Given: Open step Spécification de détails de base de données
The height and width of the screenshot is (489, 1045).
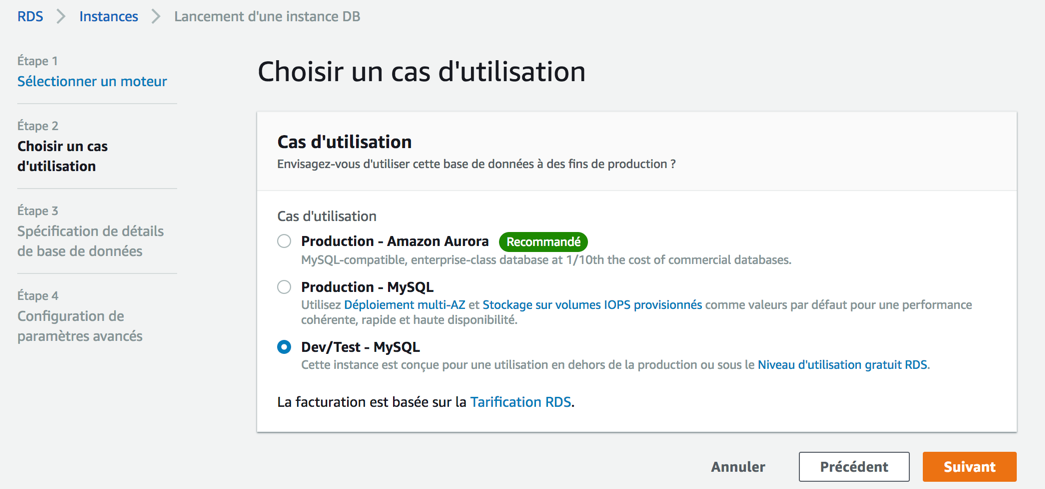Looking at the screenshot, I should 90,241.
